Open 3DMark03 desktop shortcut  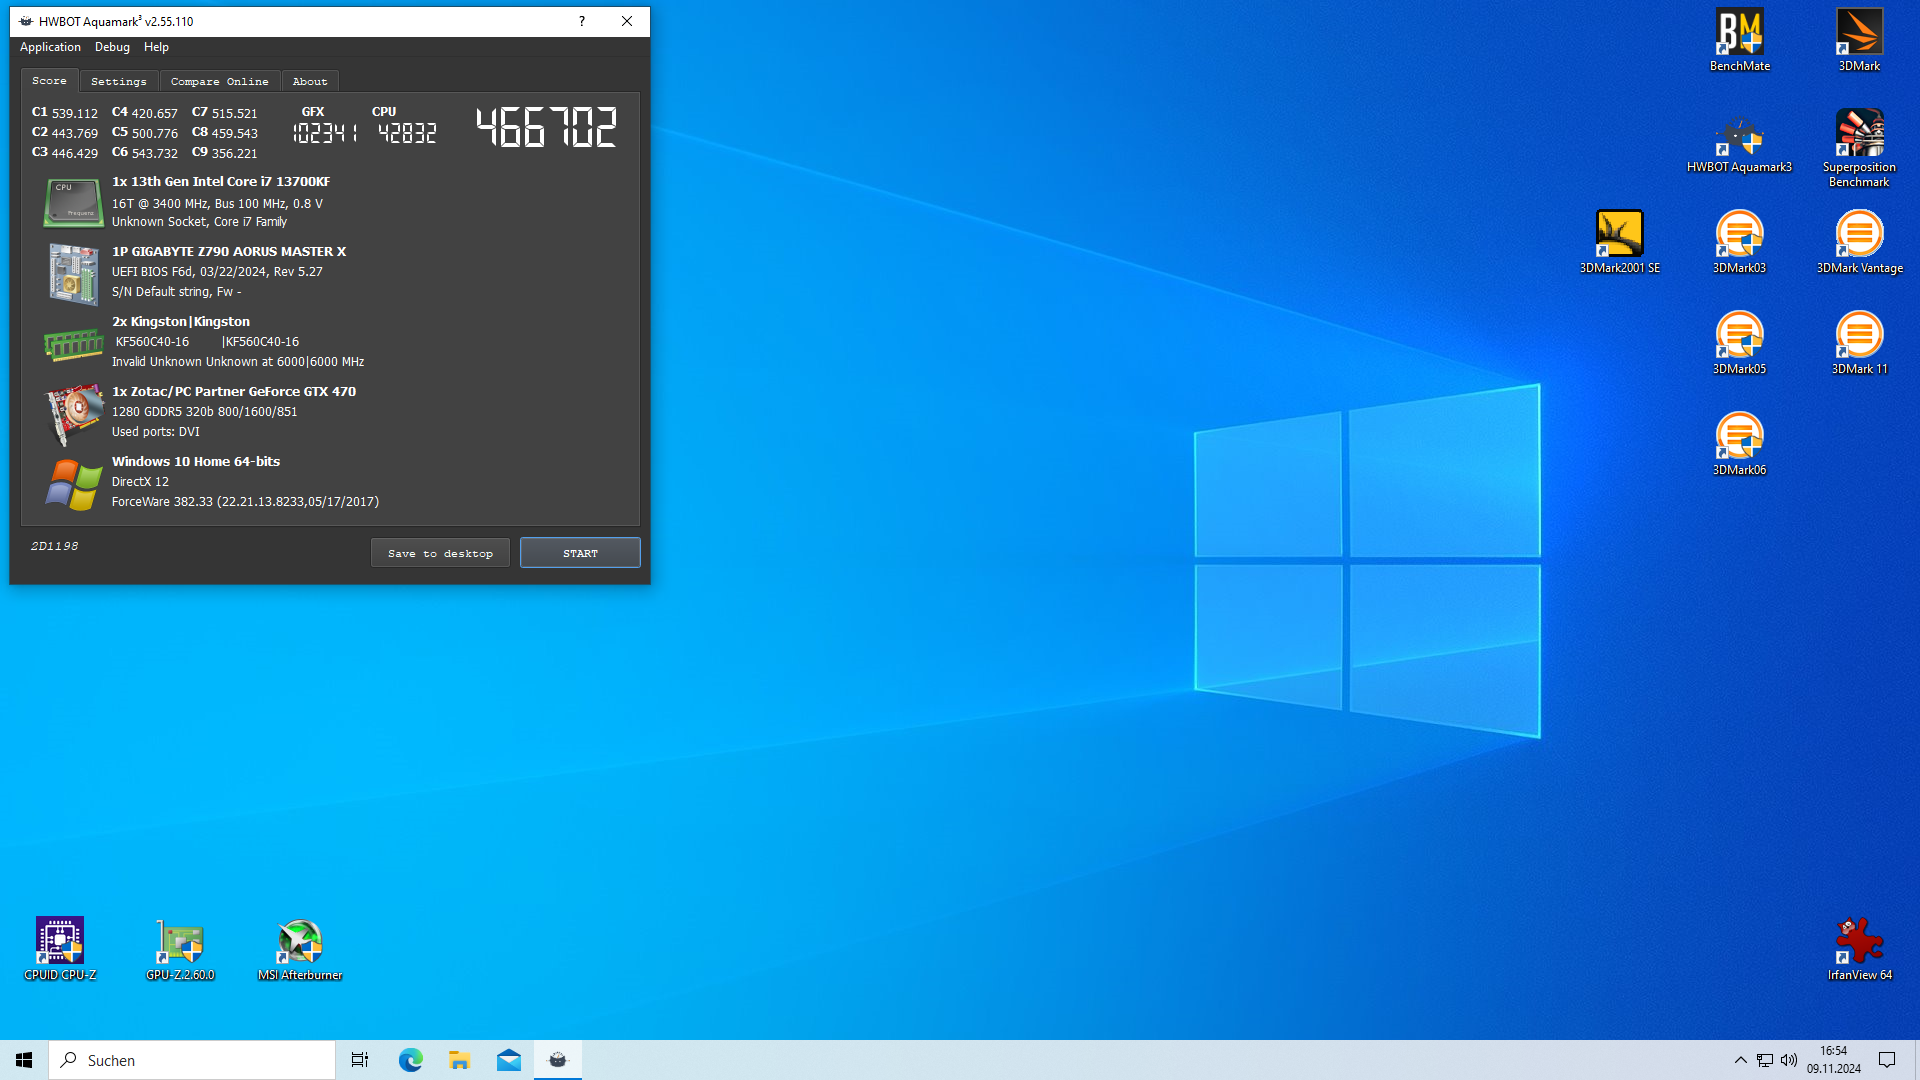click(1739, 242)
